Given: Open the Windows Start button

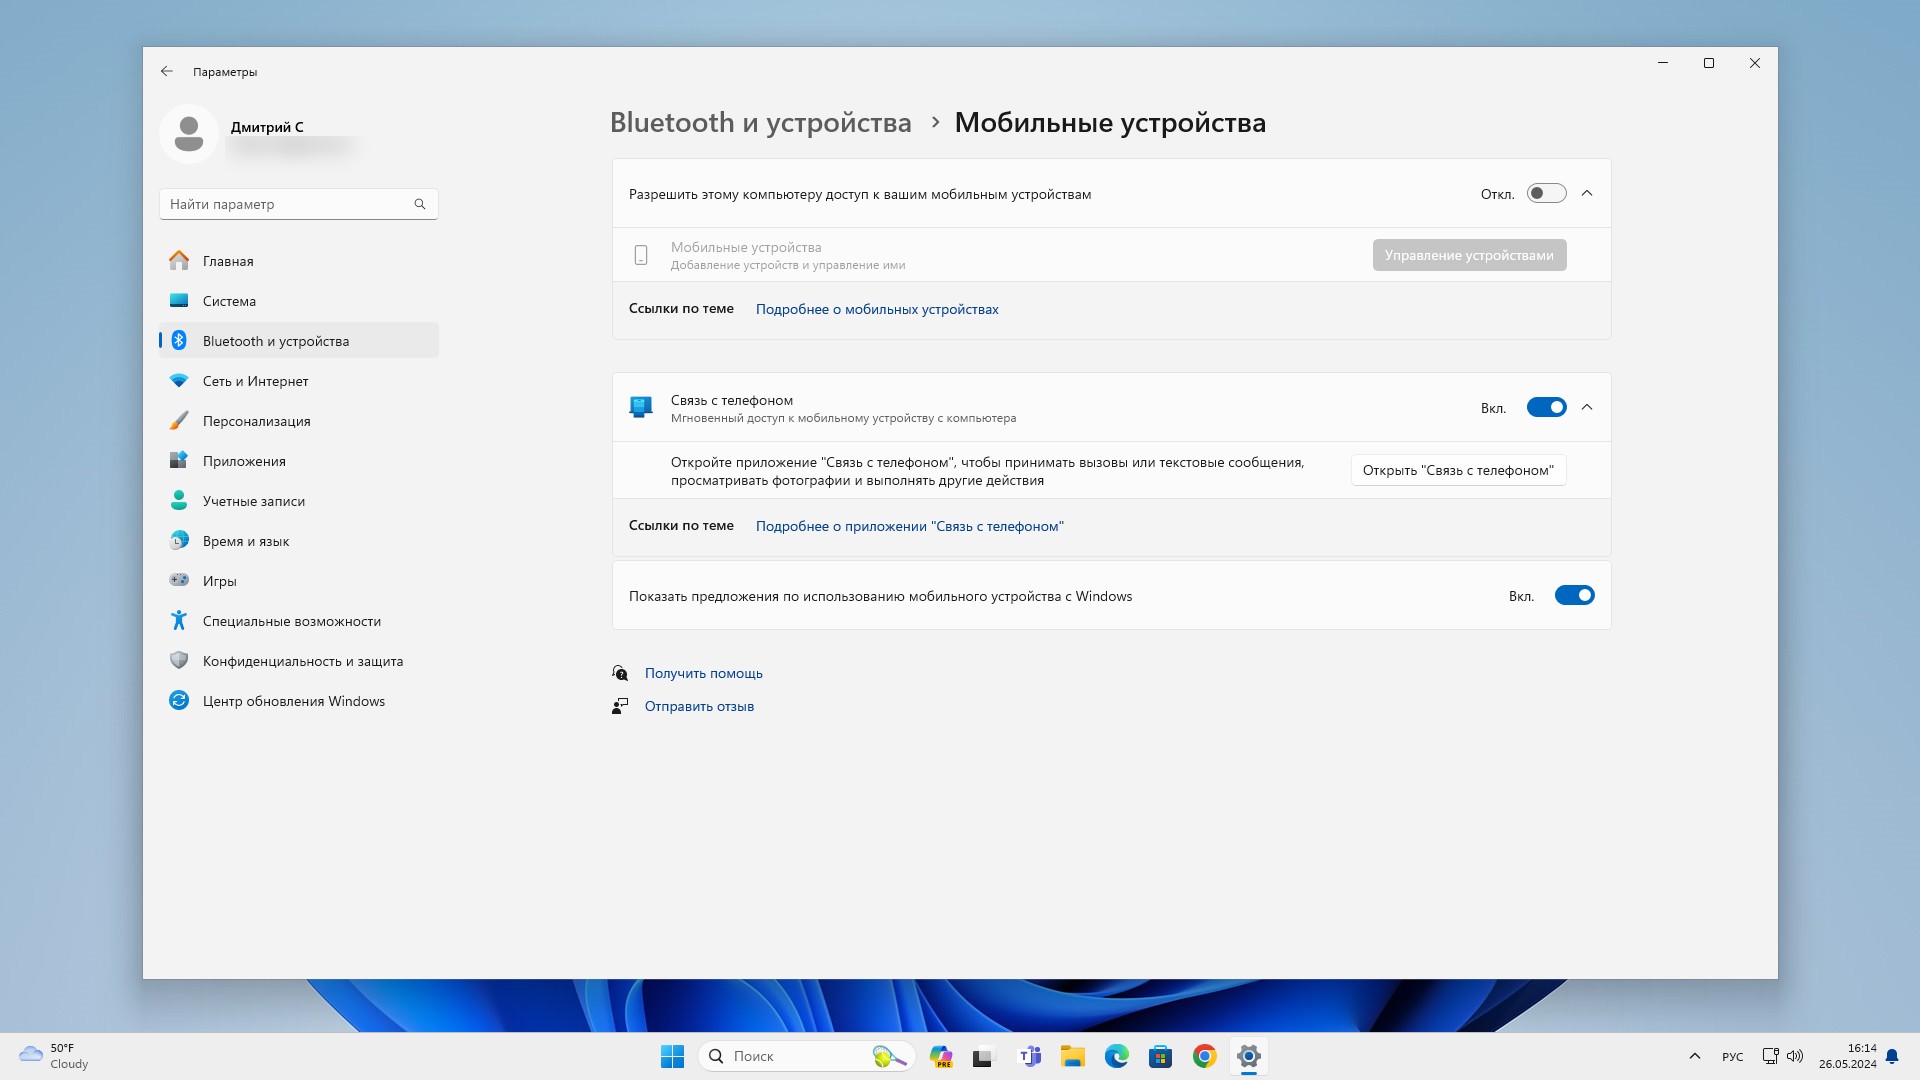Looking at the screenshot, I should coord(672,1056).
